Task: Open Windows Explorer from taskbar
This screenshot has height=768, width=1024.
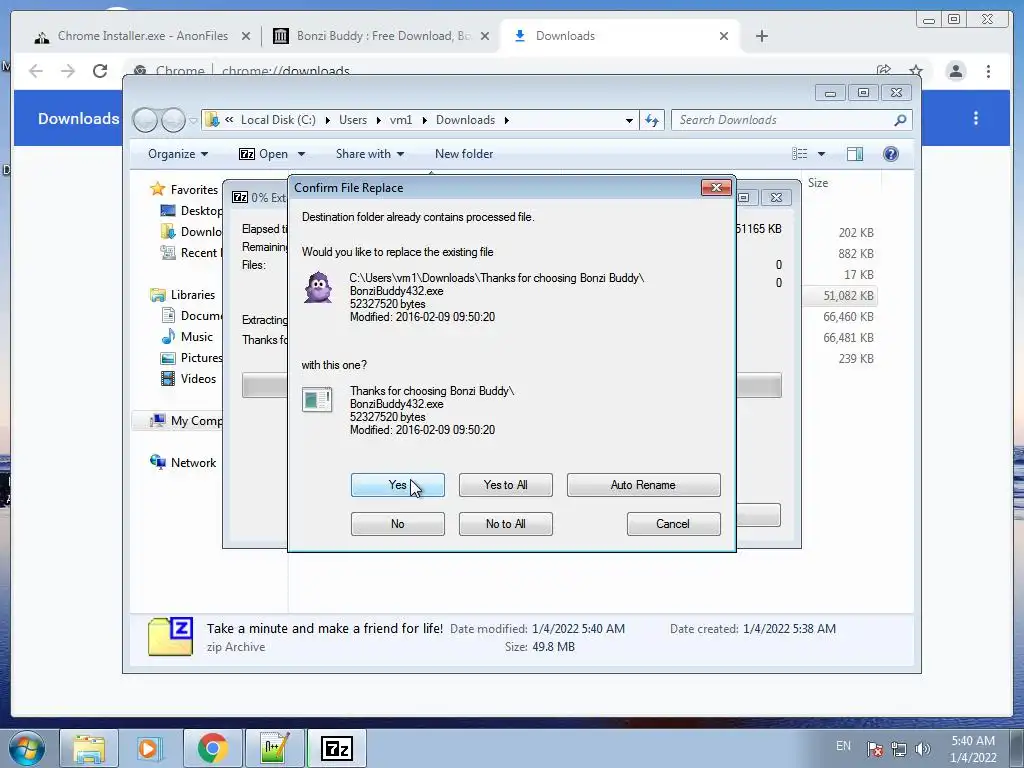Action: tap(89, 748)
